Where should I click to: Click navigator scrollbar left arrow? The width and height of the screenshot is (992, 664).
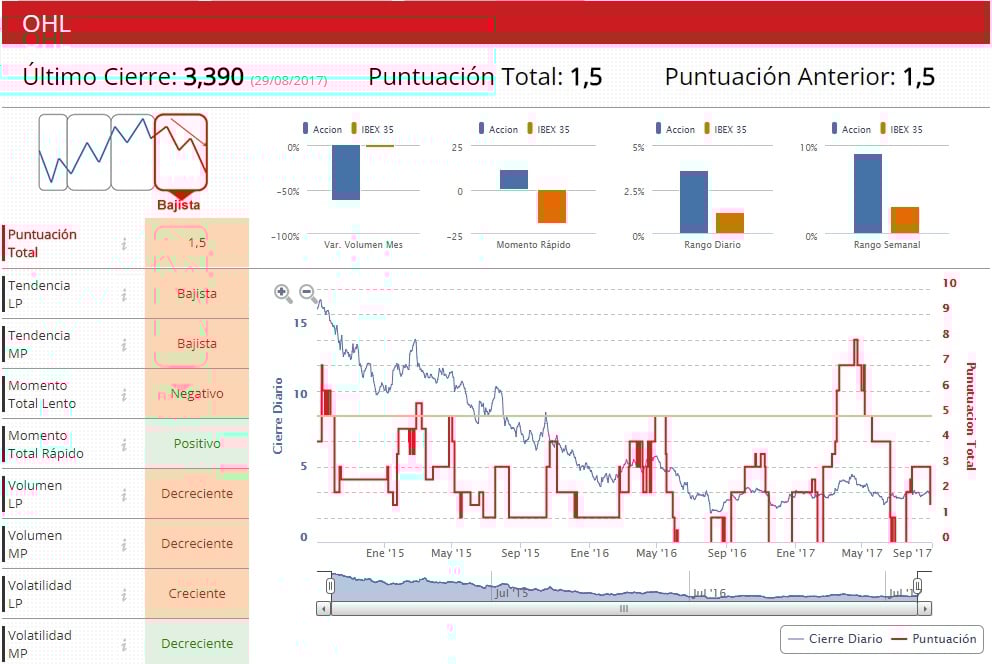323,609
